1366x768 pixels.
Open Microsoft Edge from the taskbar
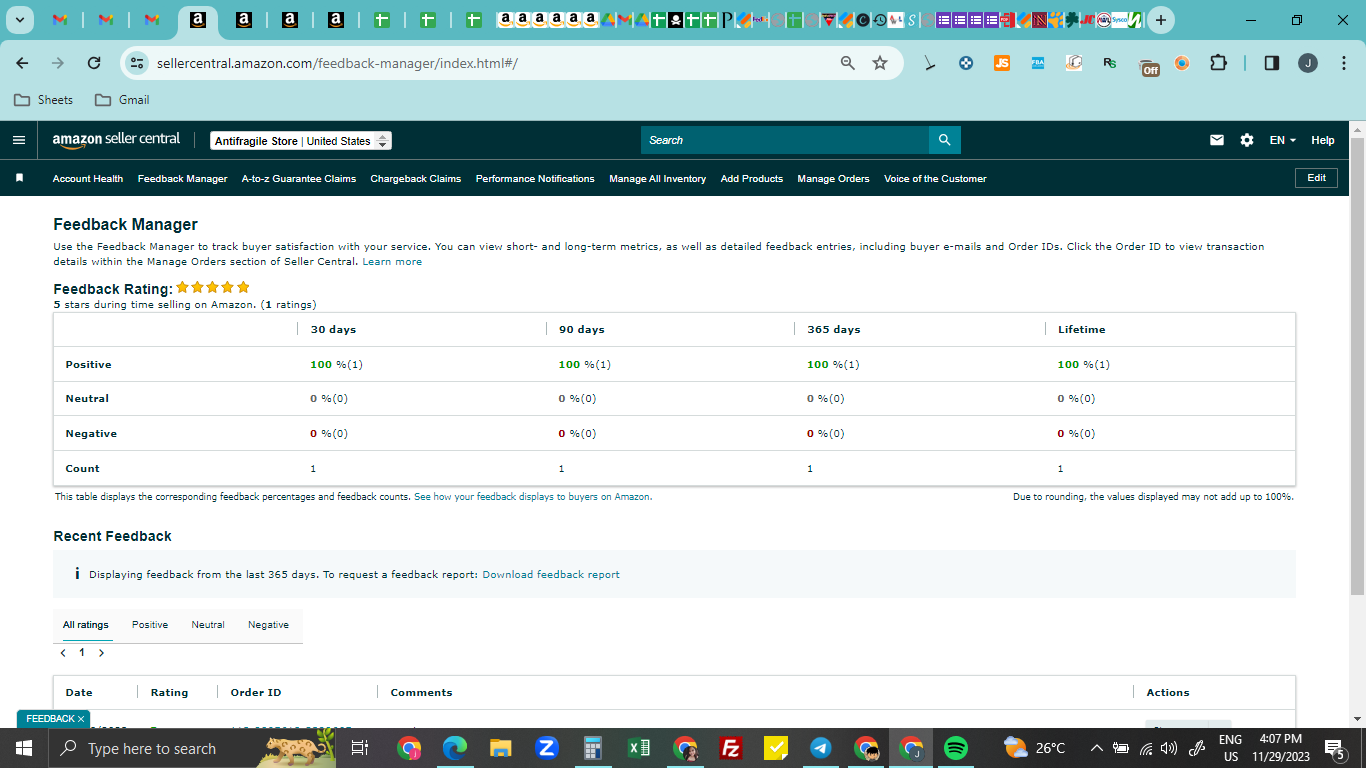(455, 748)
